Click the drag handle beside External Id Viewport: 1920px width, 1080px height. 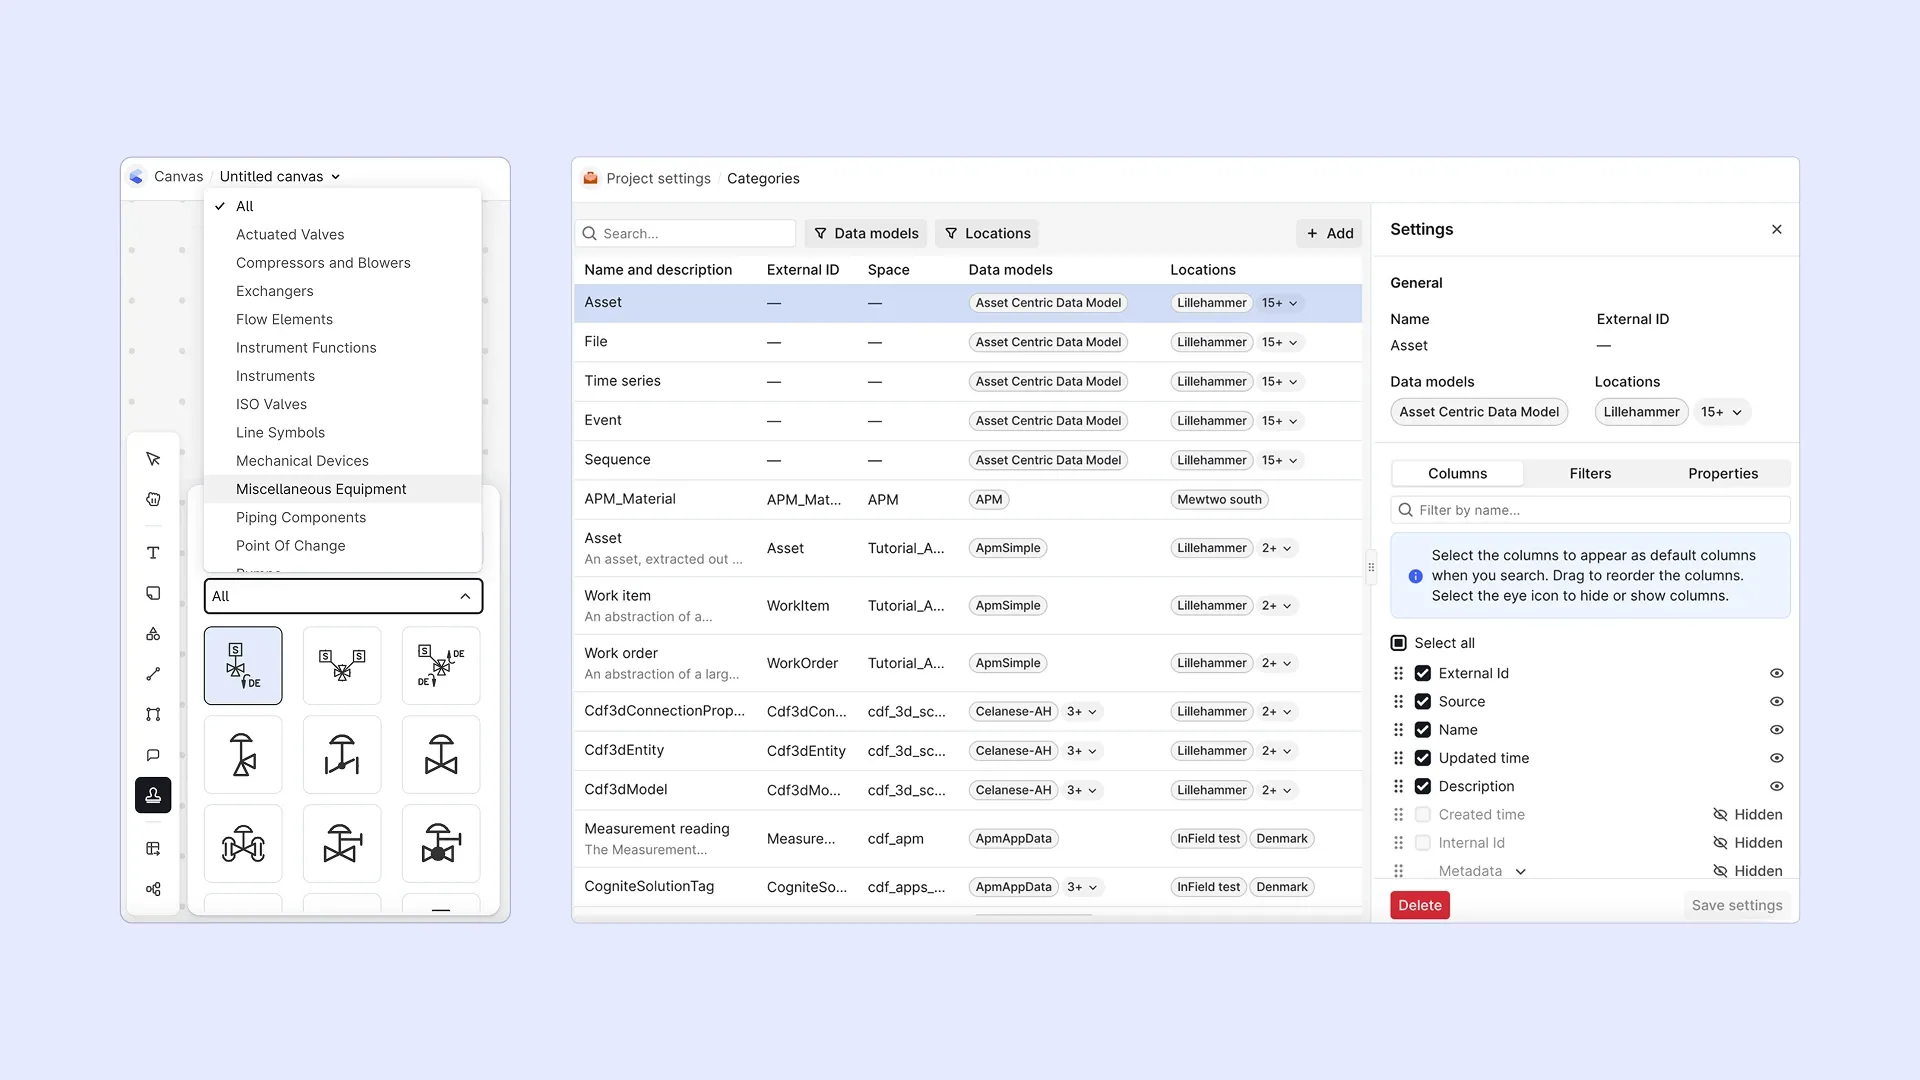pyautogui.click(x=1399, y=674)
